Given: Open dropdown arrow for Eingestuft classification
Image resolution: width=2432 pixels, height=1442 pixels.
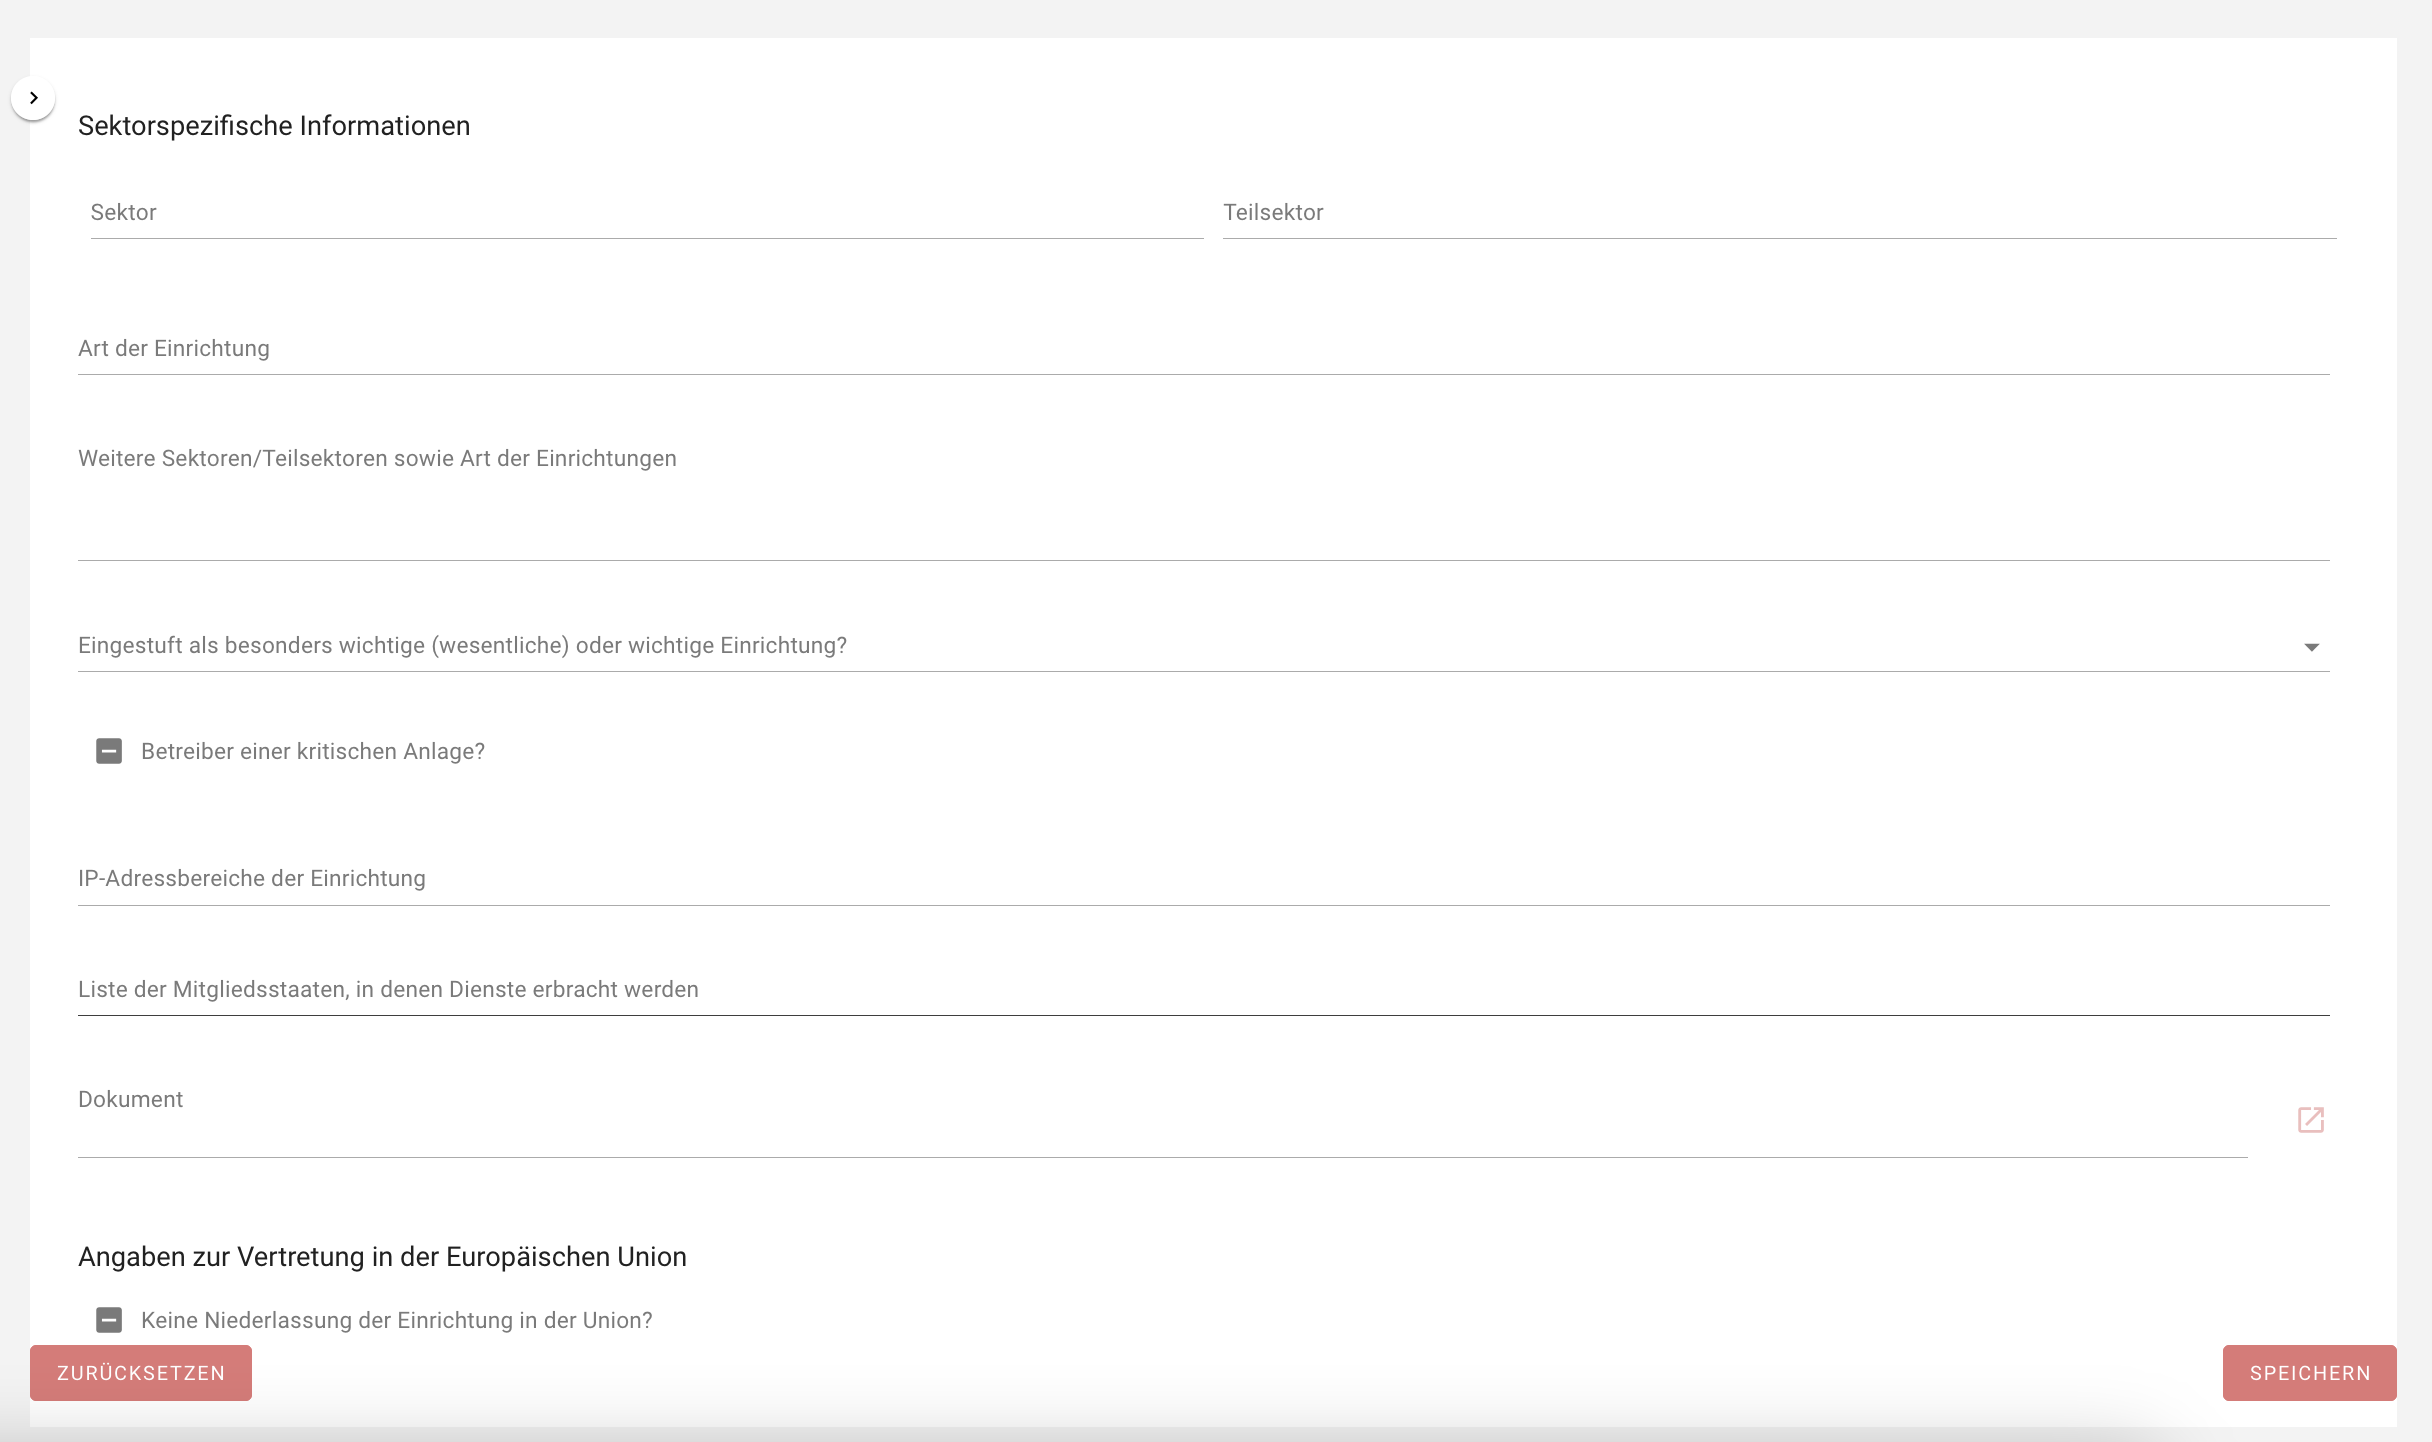Looking at the screenshot, I should click(2311, 647).
